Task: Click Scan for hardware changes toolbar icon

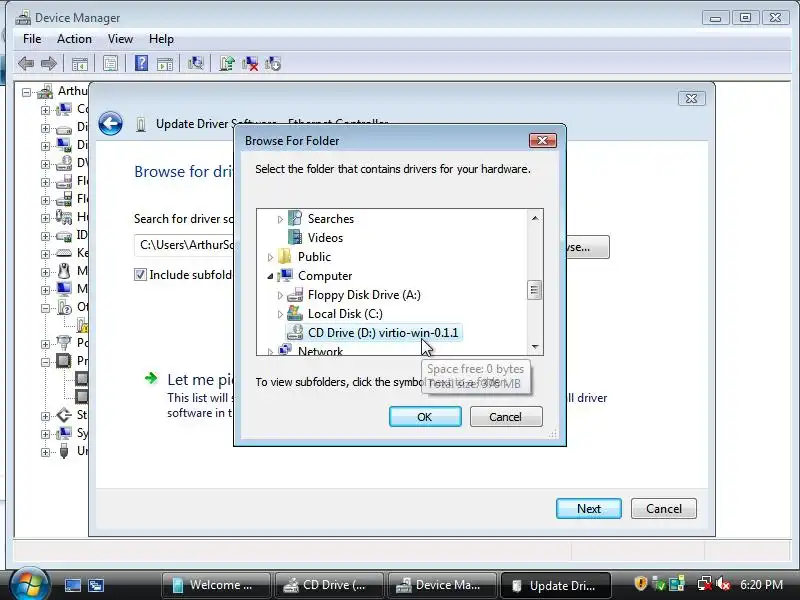Action: coord(195,63)
